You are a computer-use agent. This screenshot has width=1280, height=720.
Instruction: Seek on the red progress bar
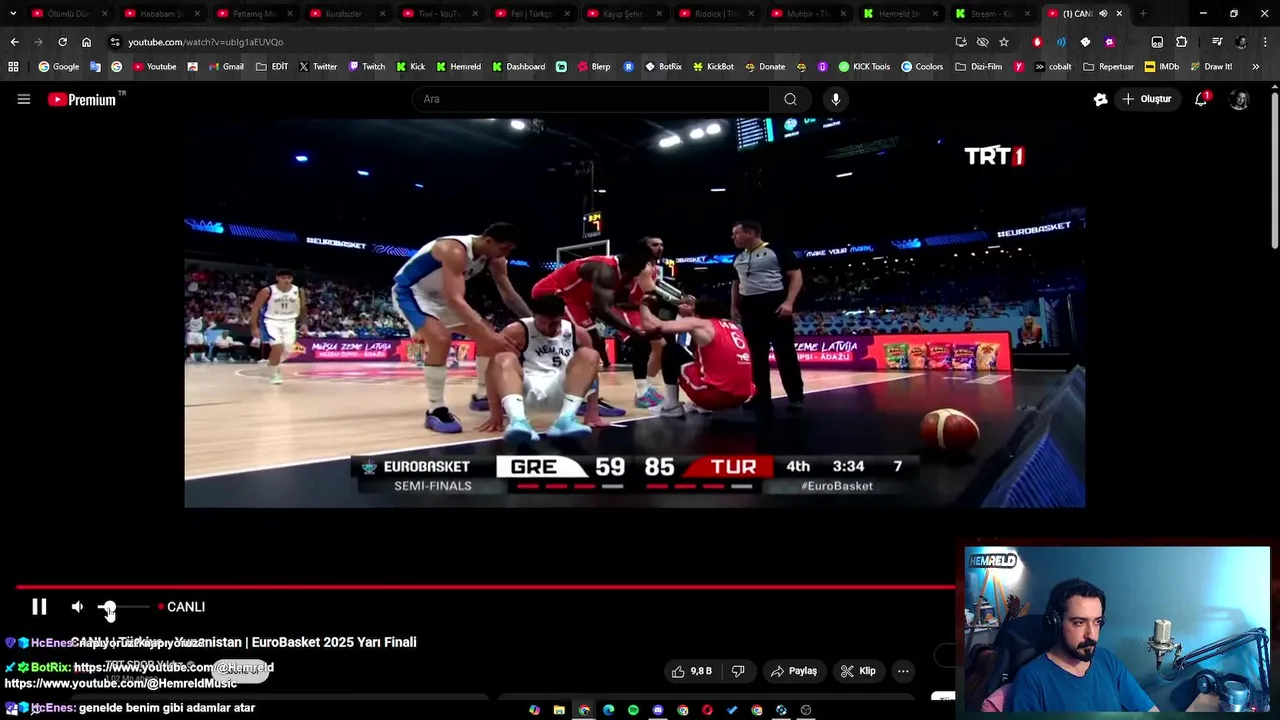point(485,587)
